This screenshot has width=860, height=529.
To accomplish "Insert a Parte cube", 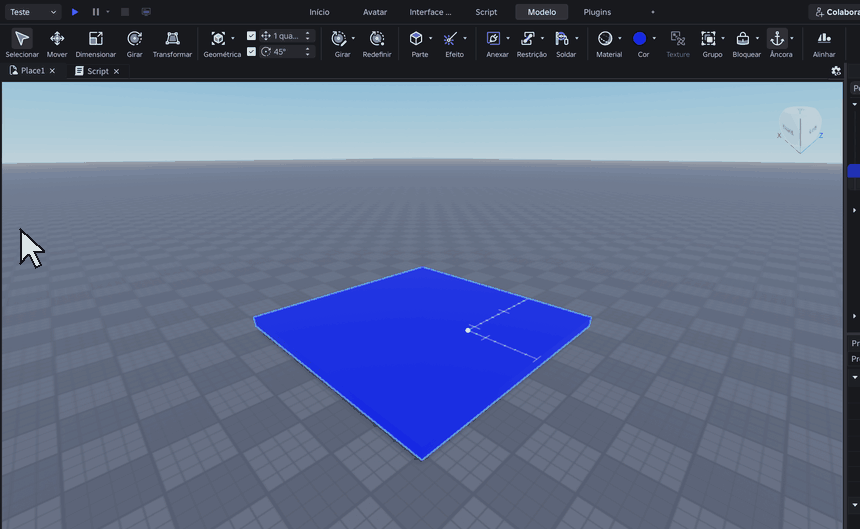I will click(x=416, y=38).
